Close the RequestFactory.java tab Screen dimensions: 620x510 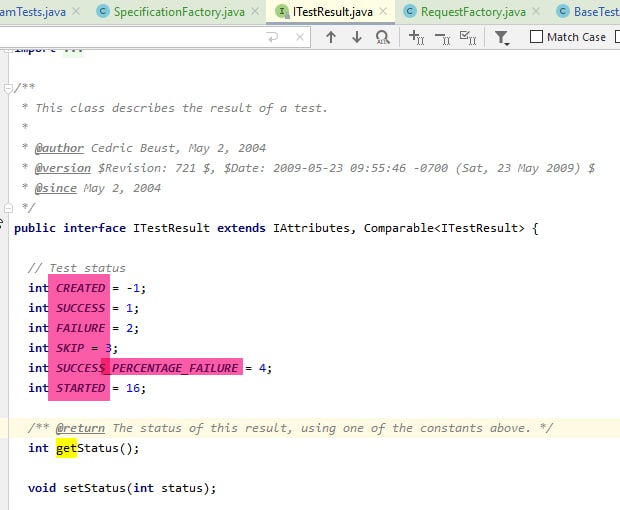click(x=536, y=11)
